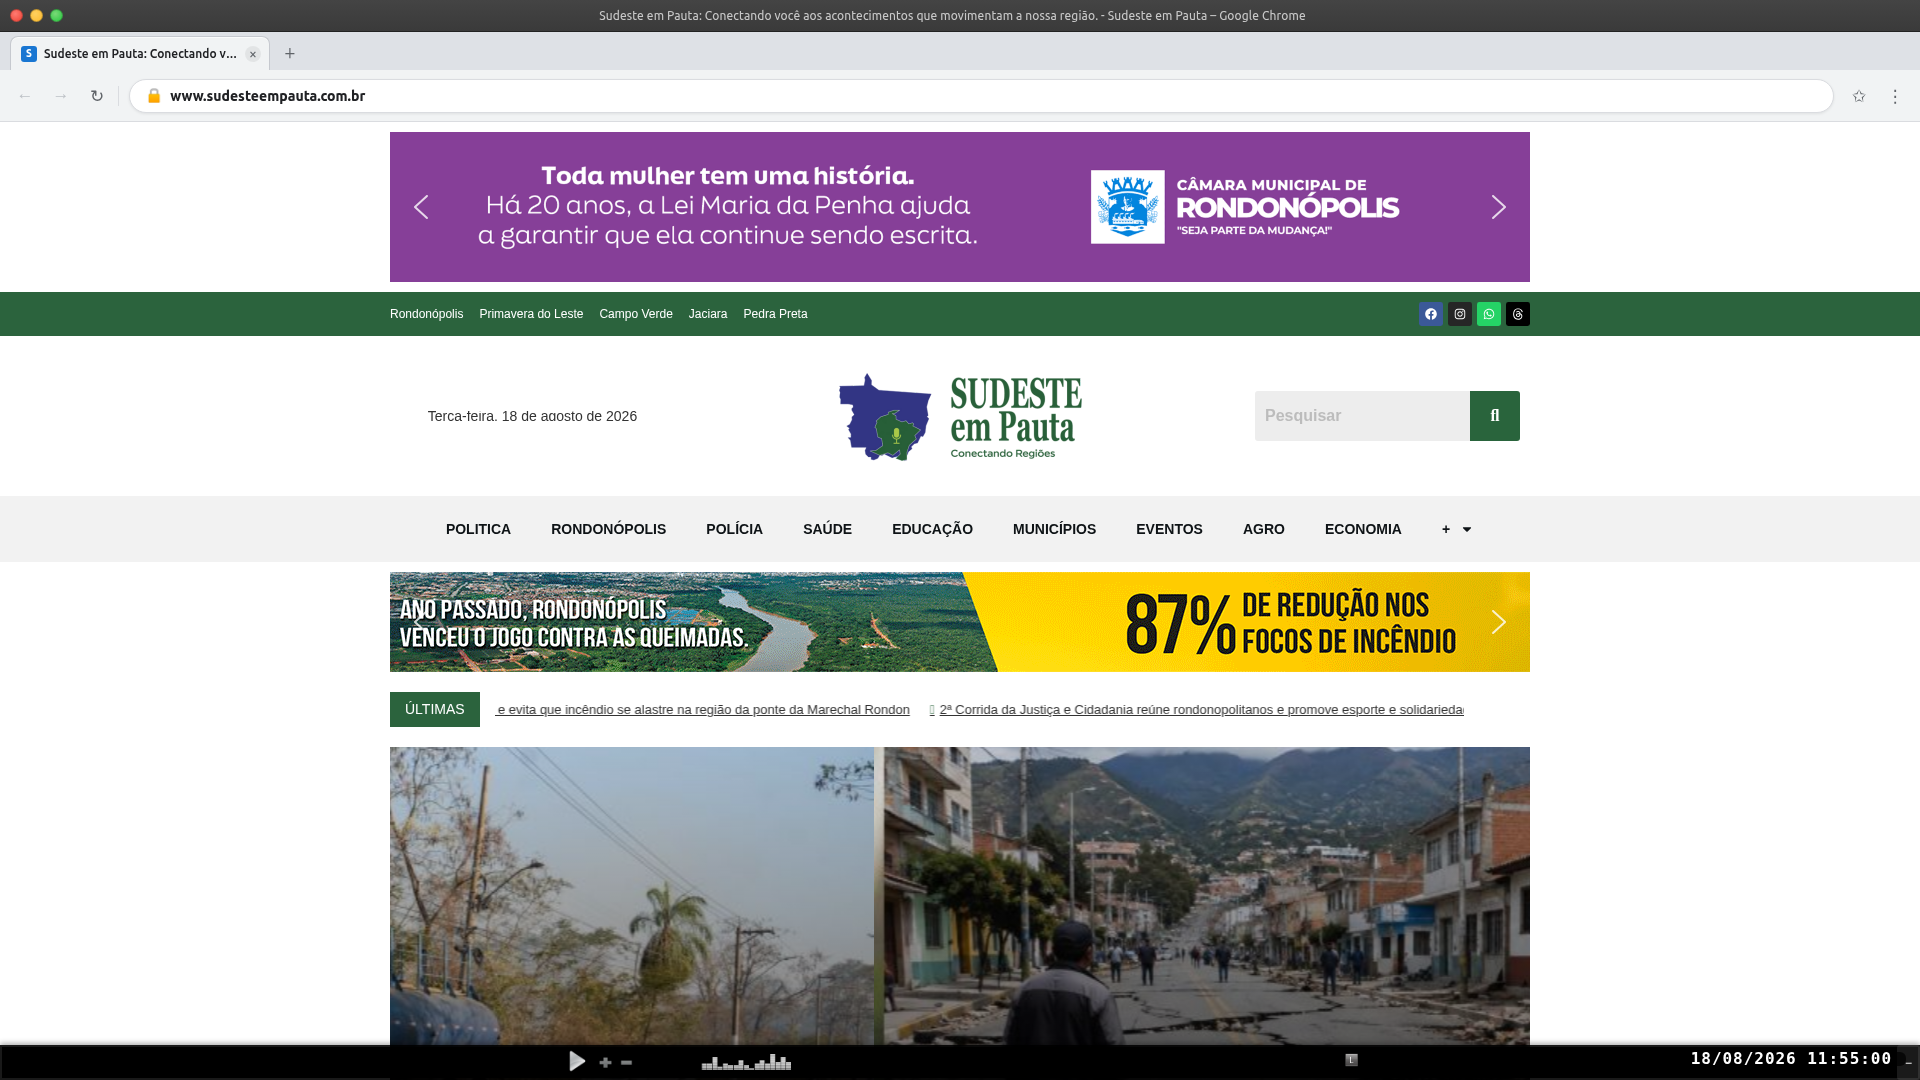Open the POLÍCIA menu item
The image size is (1920, 1080).
(734, 529)
